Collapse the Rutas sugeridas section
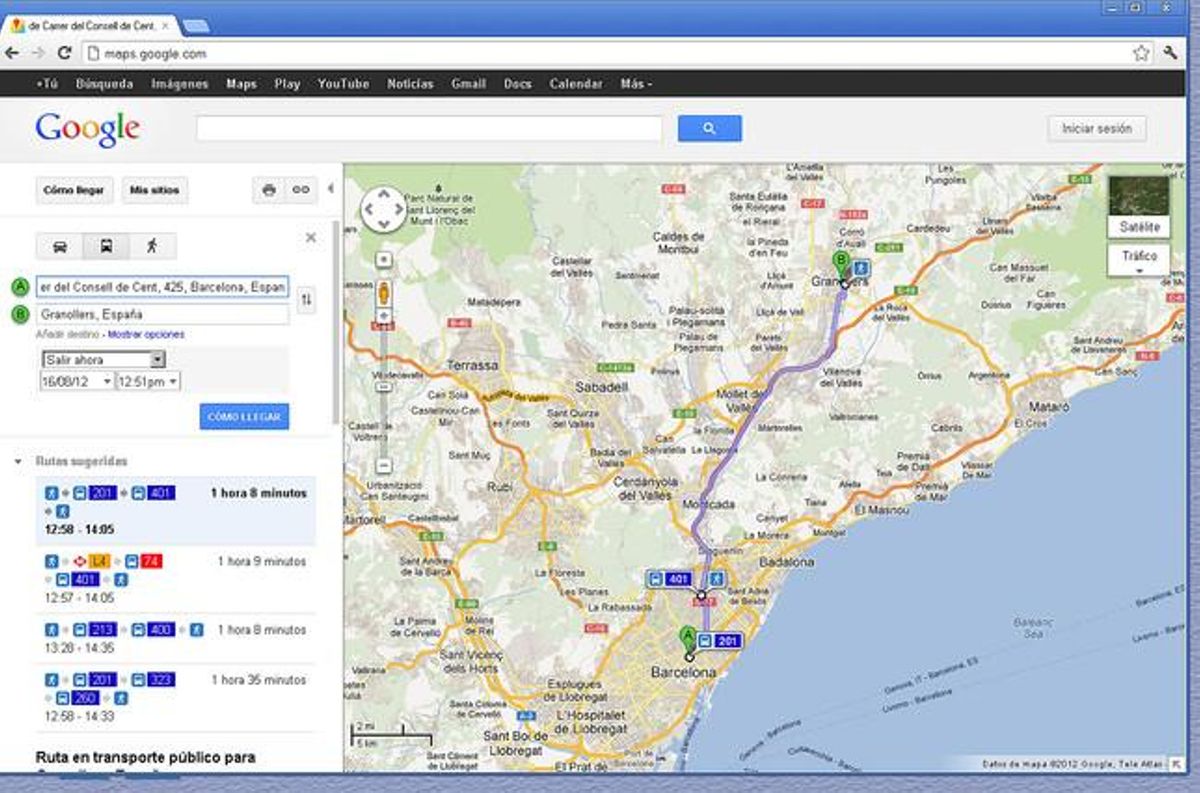The image size is (1200, 793). click(18, 462)
